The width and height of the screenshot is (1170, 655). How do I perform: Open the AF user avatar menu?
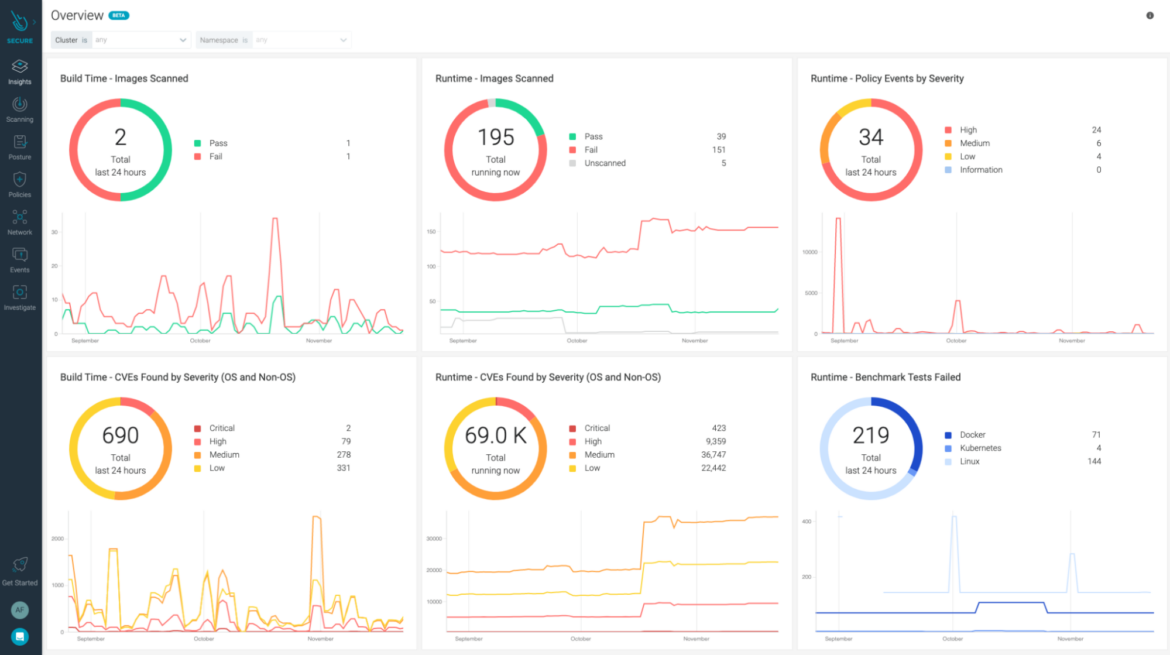click(x=20, y=610)
